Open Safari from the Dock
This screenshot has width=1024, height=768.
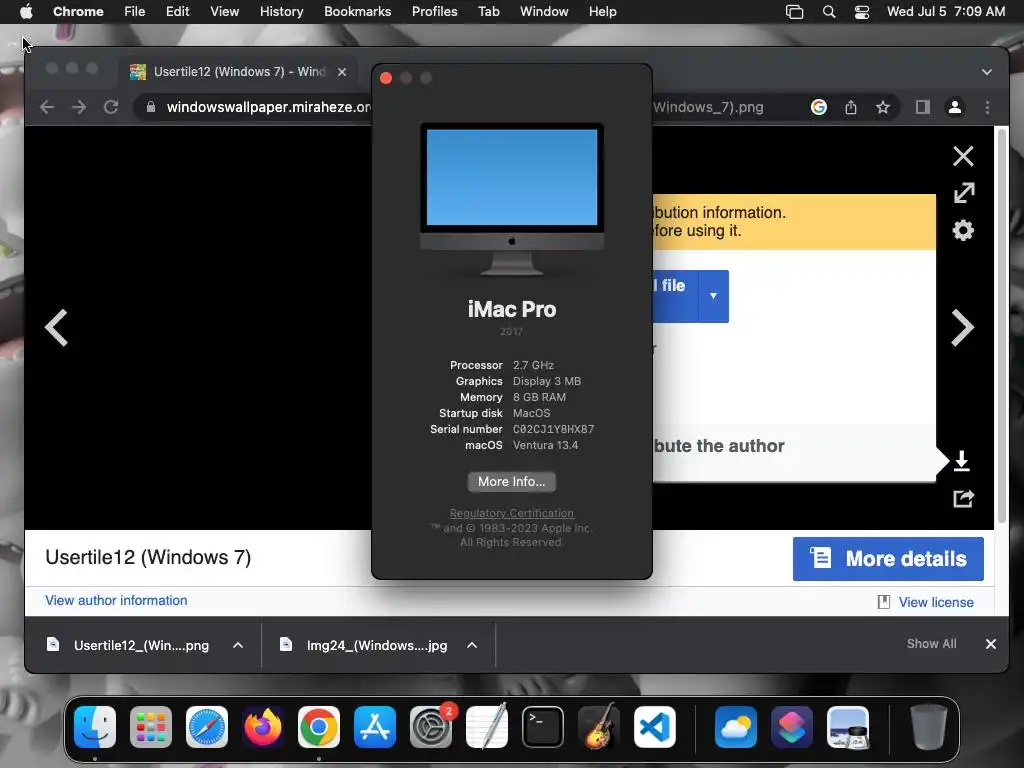[x=207, y=727]
